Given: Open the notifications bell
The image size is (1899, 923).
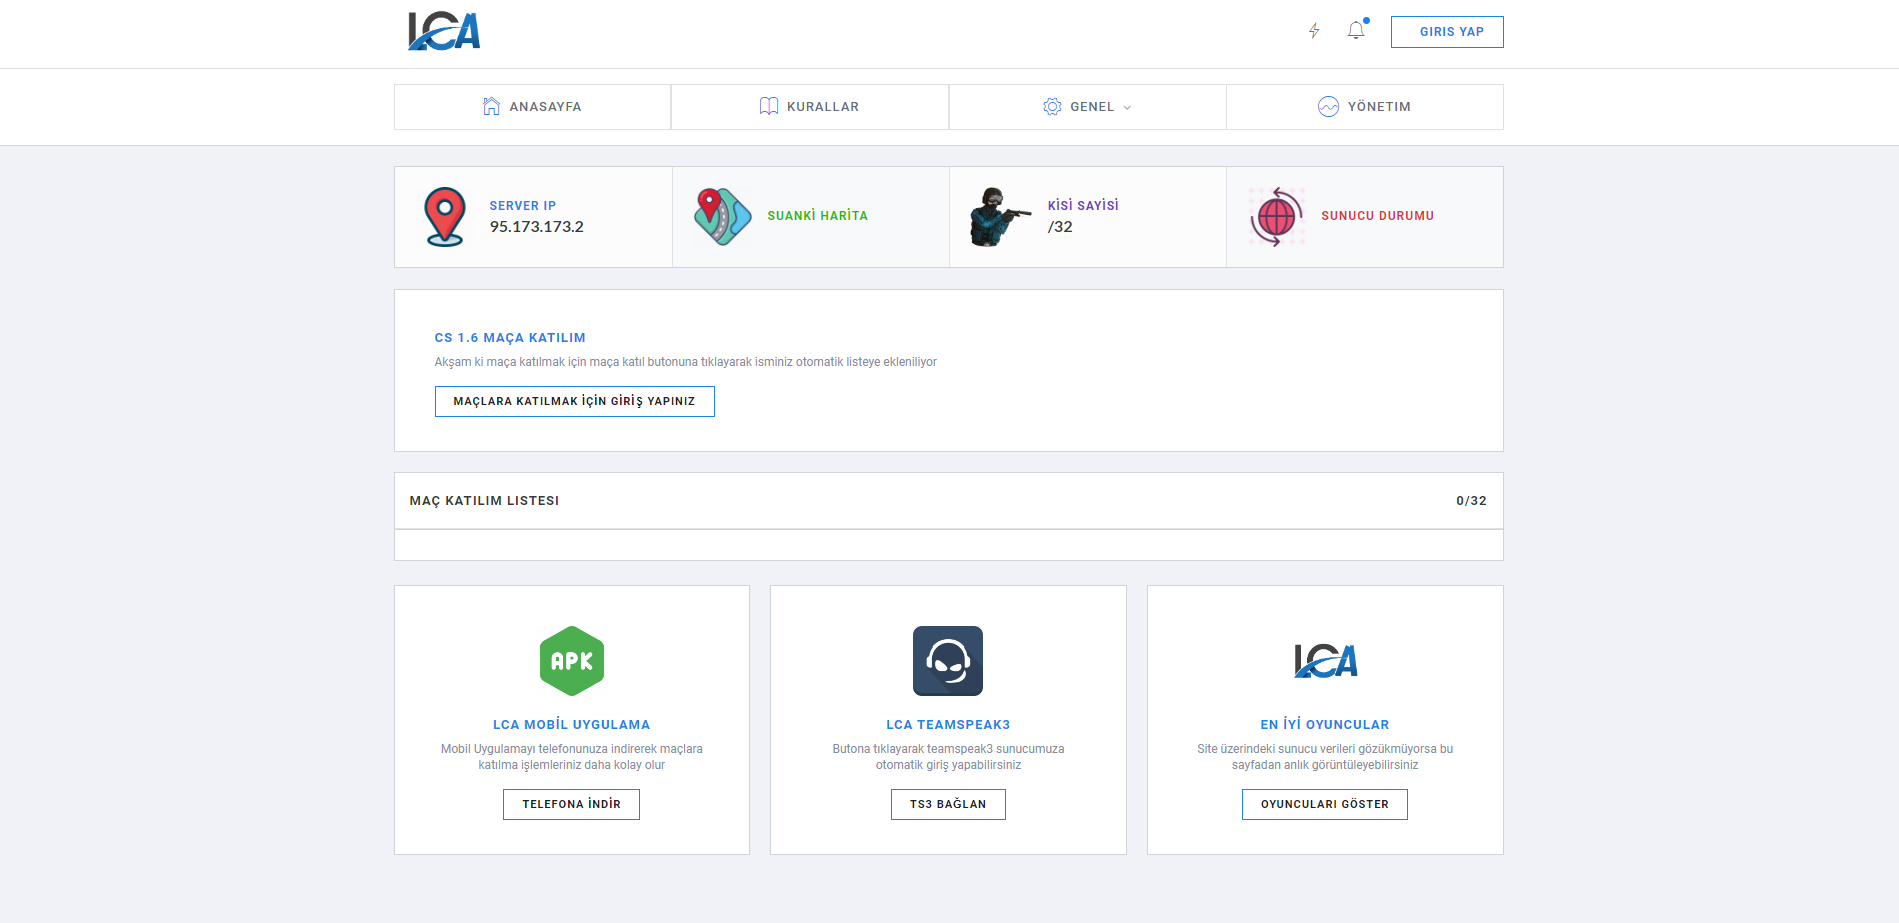Looking at the screenshot, I should pos(1356,31).
